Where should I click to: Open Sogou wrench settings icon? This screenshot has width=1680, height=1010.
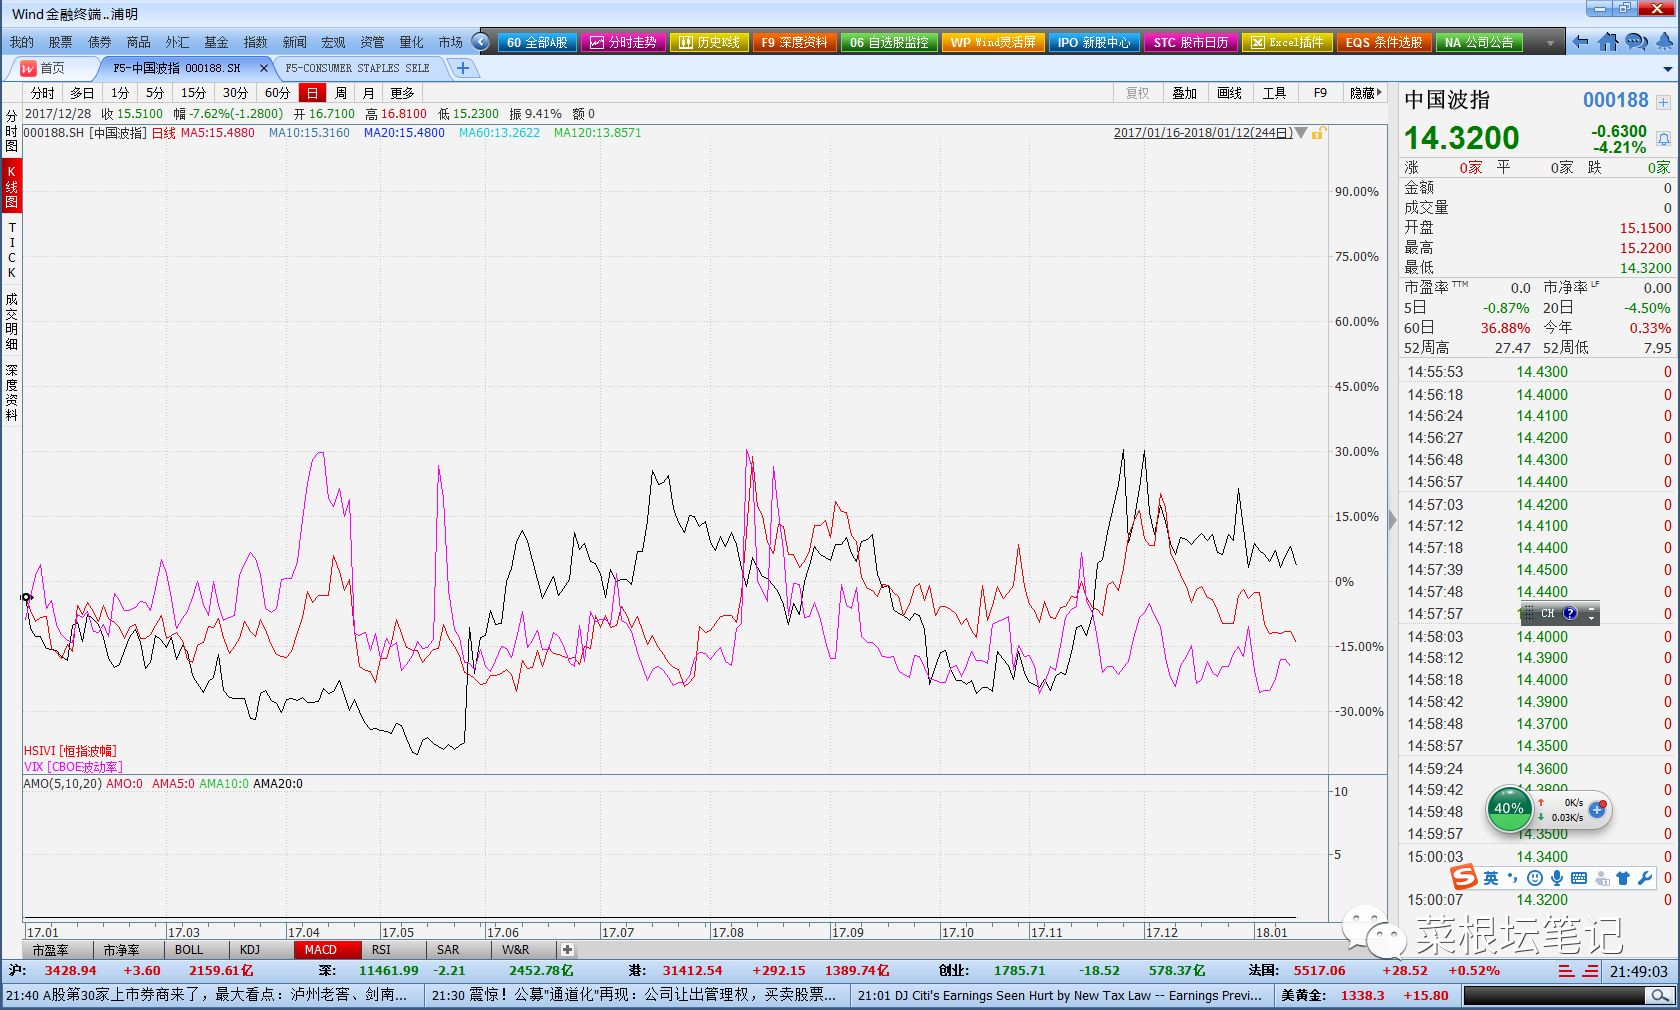coord(1645,878)
